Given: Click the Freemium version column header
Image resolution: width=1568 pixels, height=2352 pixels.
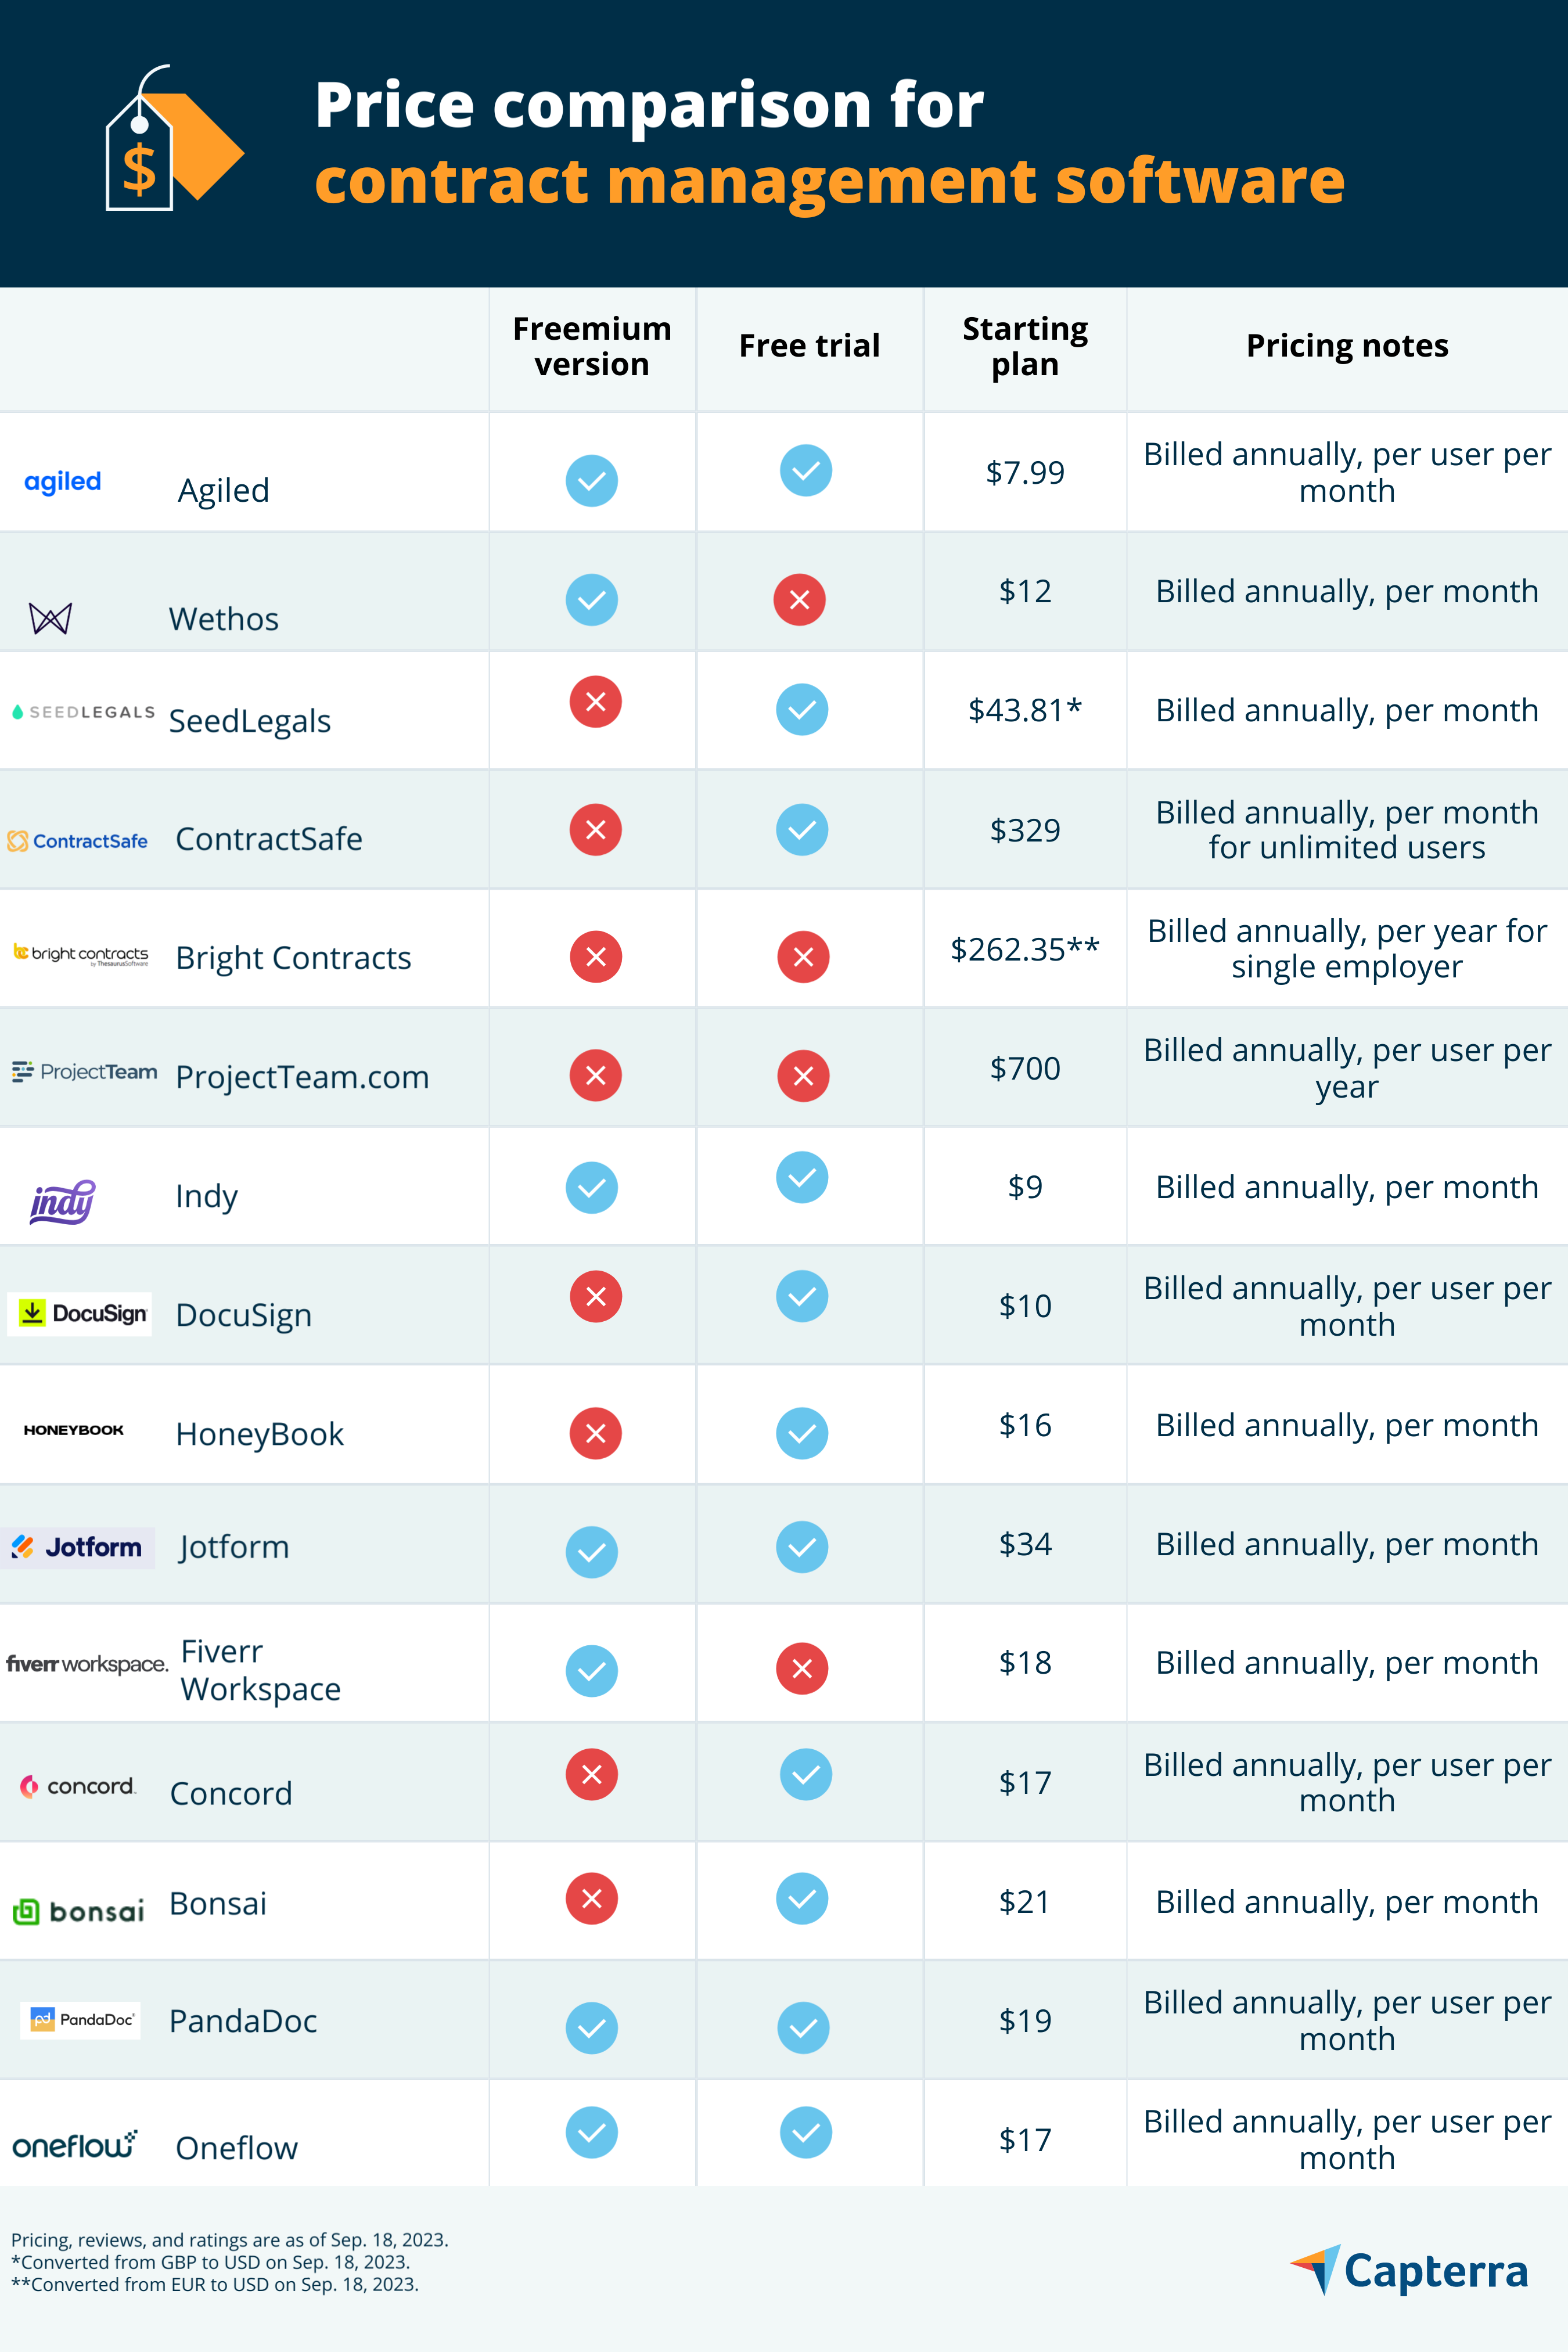Looking at the screenshot, I should pyautogui.click(x=592, y=346).
